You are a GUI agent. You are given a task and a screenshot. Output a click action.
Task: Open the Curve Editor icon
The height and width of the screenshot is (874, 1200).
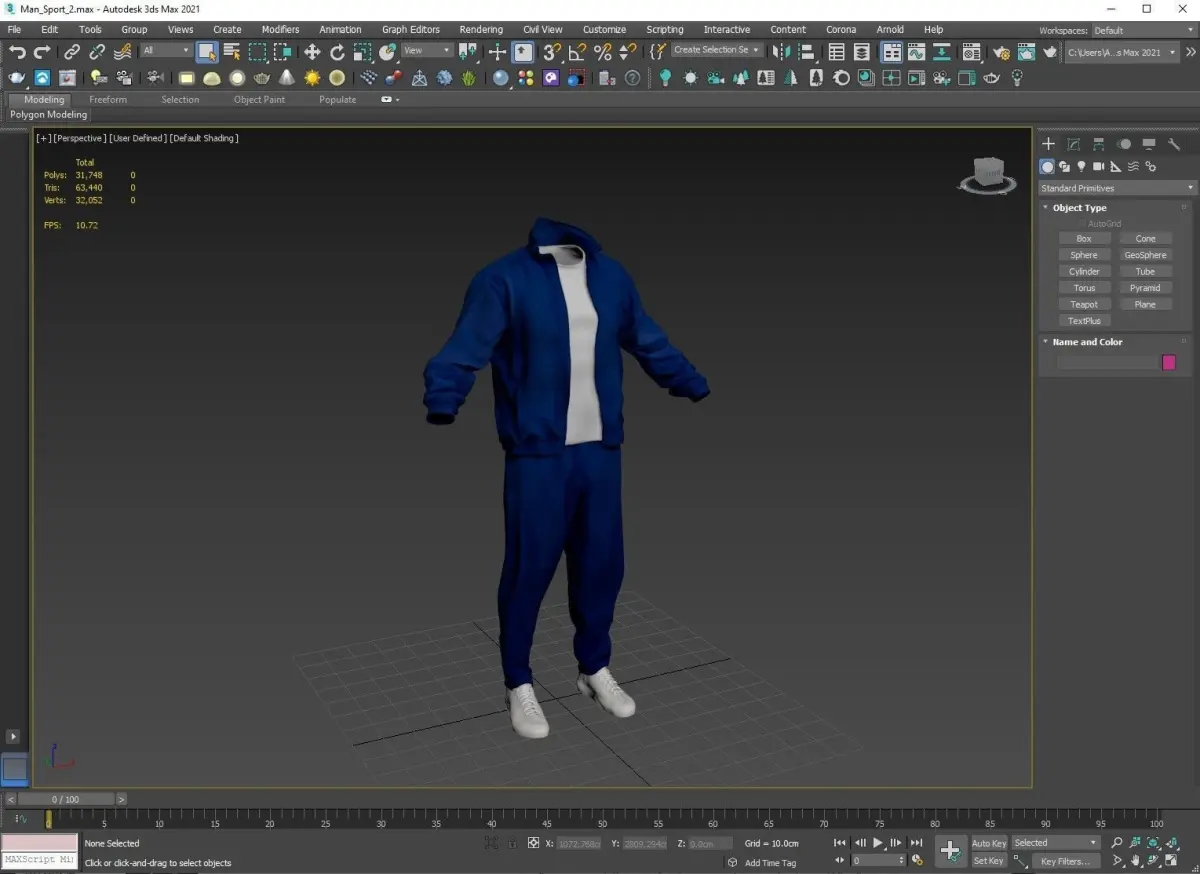pos(916,52)
